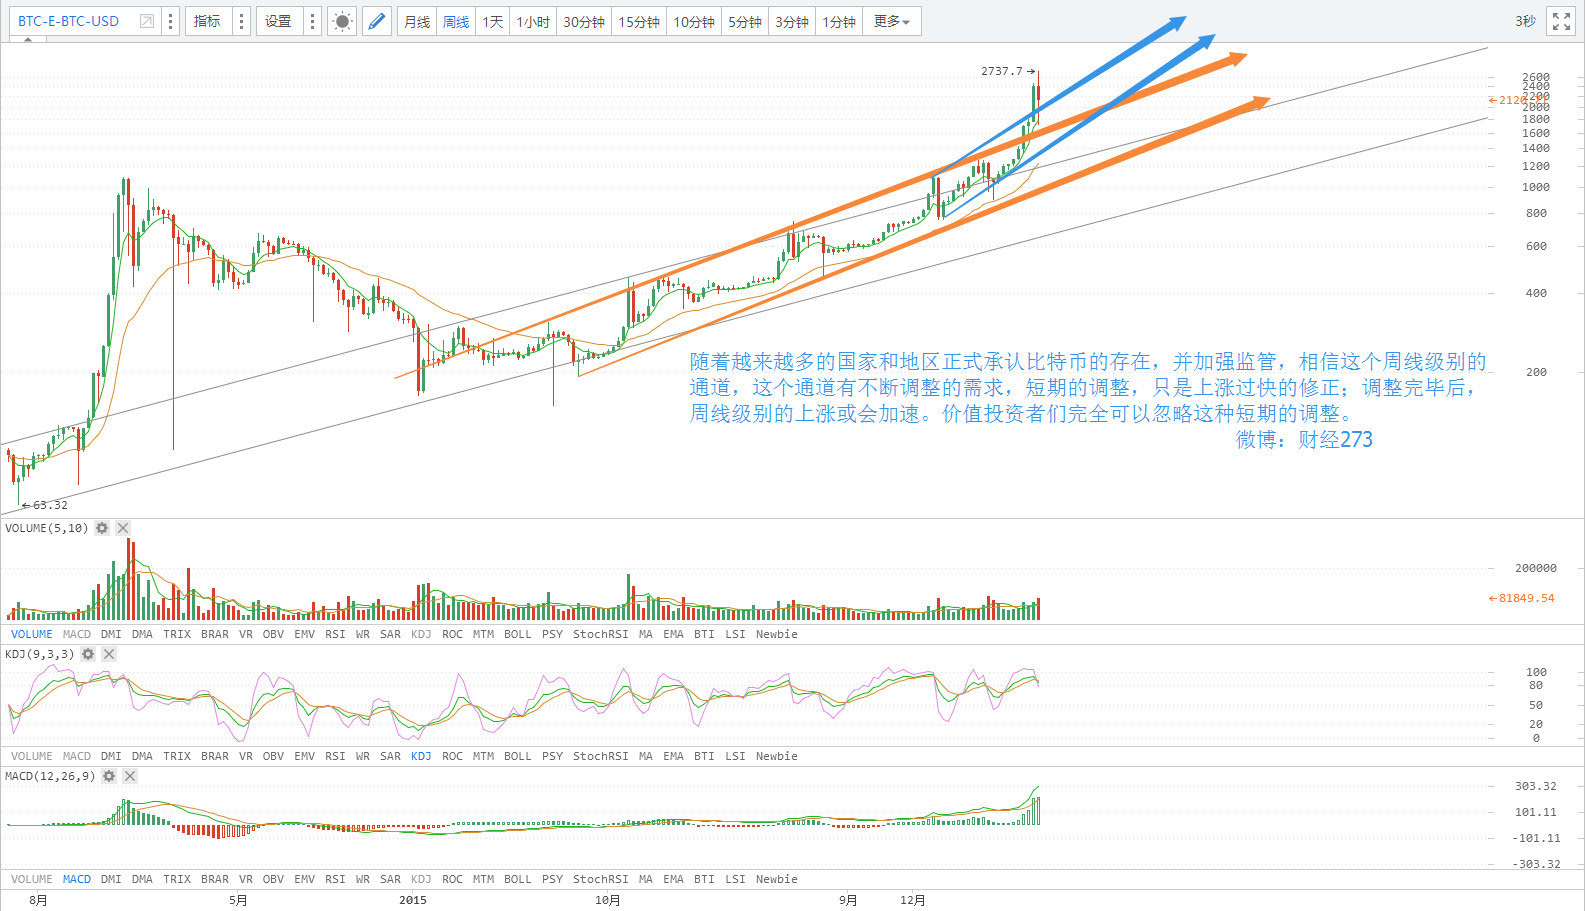Open the 指标 indicators button
This screenshot has height=911, width=1585.
click(x=207, y=21)
